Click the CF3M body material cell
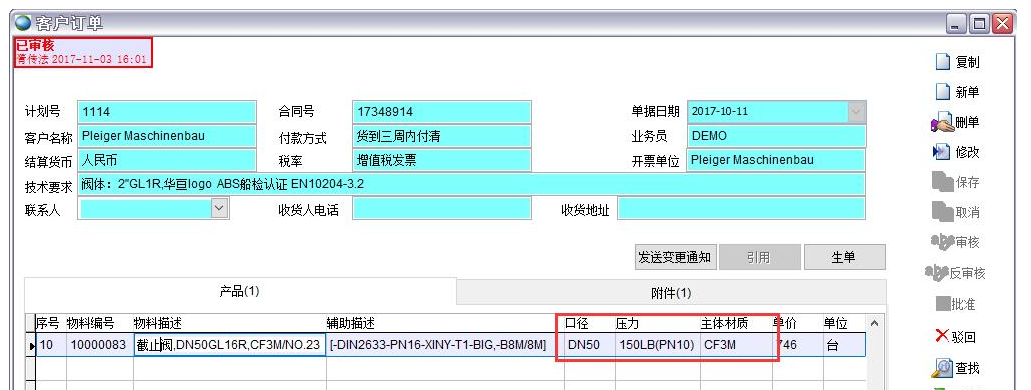 pyautogui.click(x=736, y=345)
